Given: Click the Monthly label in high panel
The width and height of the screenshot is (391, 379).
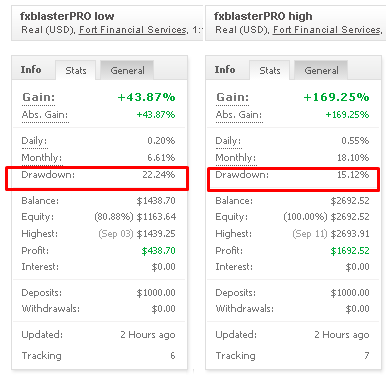Looking at the screenshot, I should tap(236, 158).
